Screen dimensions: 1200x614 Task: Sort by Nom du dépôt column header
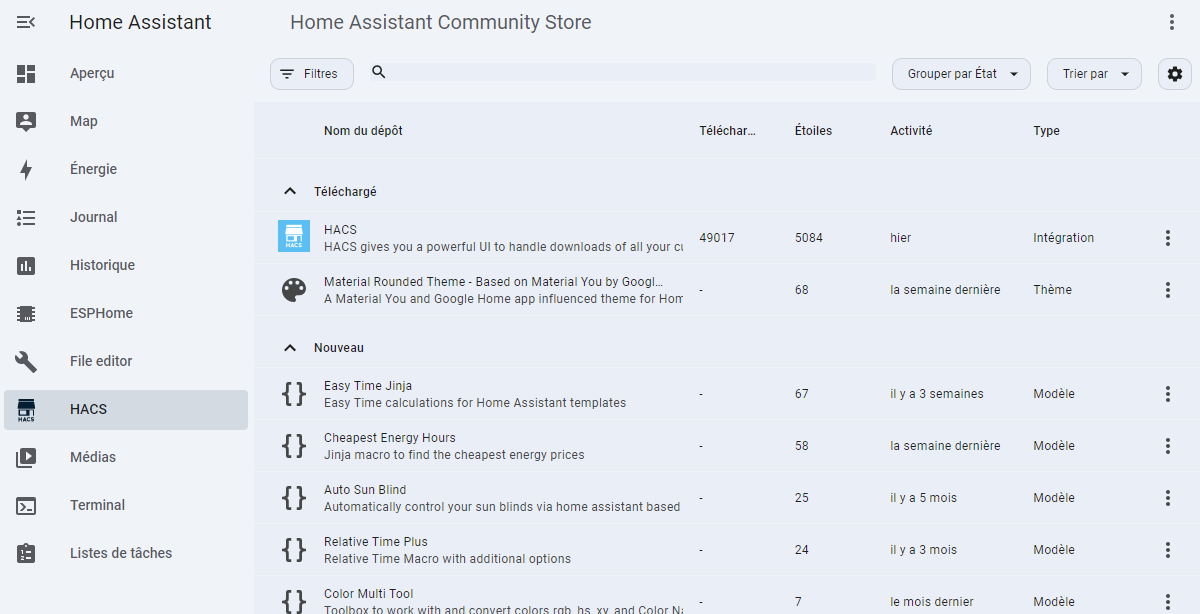coord(363,131)
